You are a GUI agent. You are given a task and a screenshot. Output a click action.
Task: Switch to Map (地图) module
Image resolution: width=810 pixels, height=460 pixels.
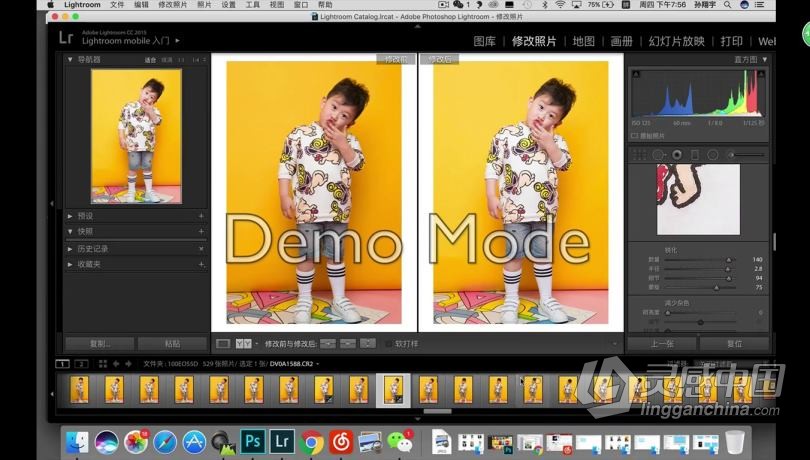(x=583, y=41)
